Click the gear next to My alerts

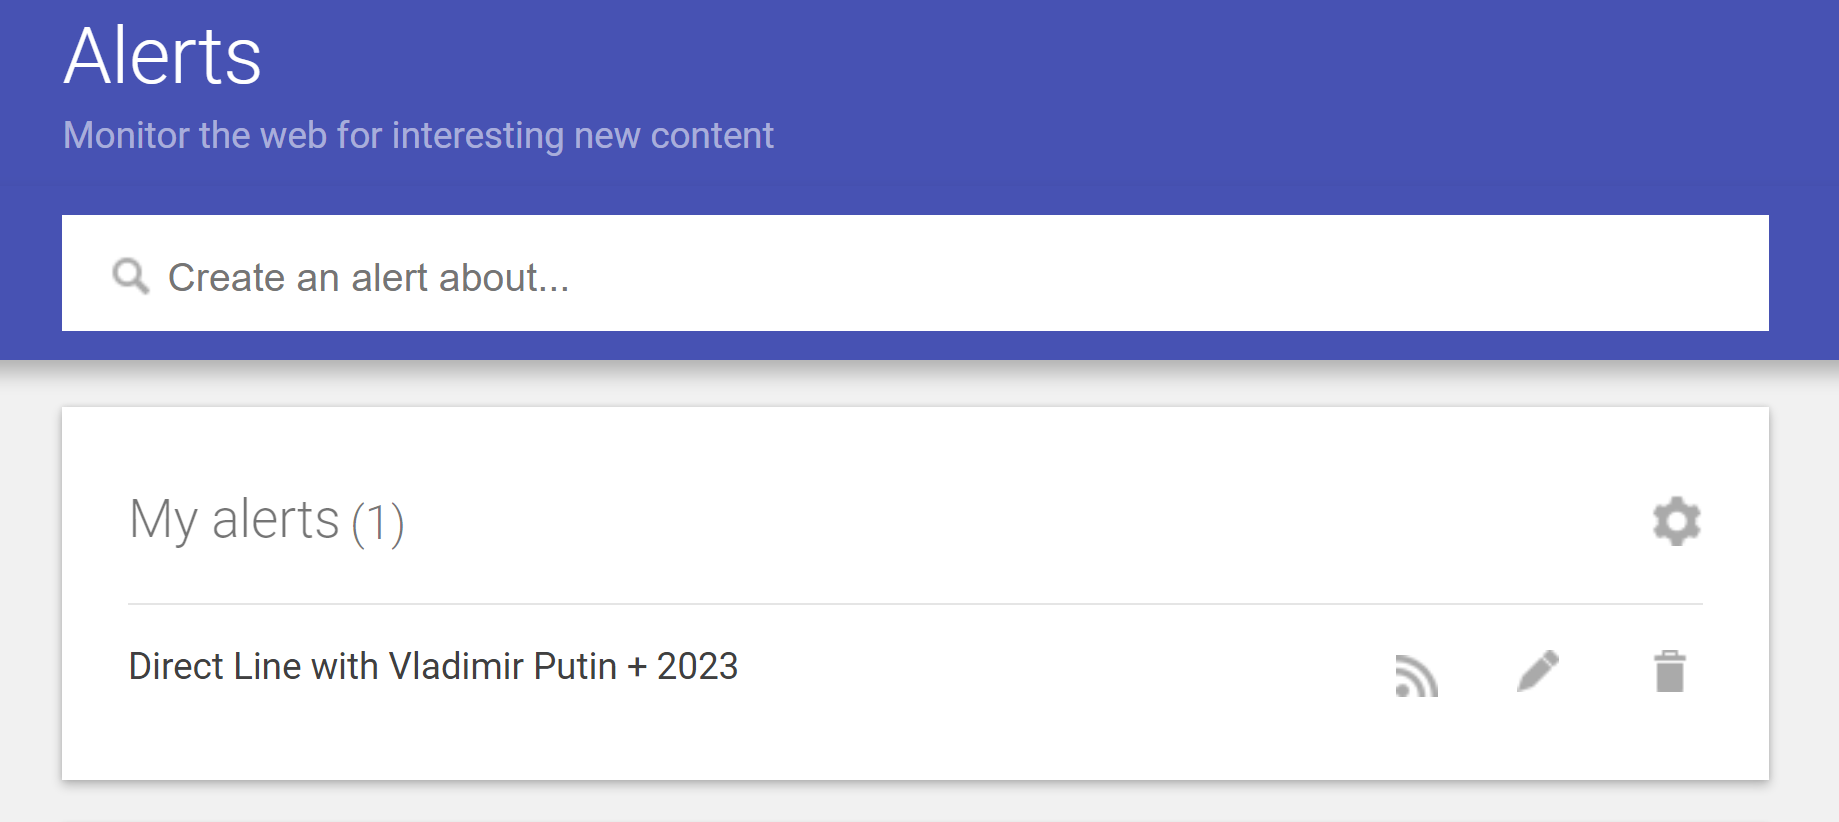(x=1676, y=521)
